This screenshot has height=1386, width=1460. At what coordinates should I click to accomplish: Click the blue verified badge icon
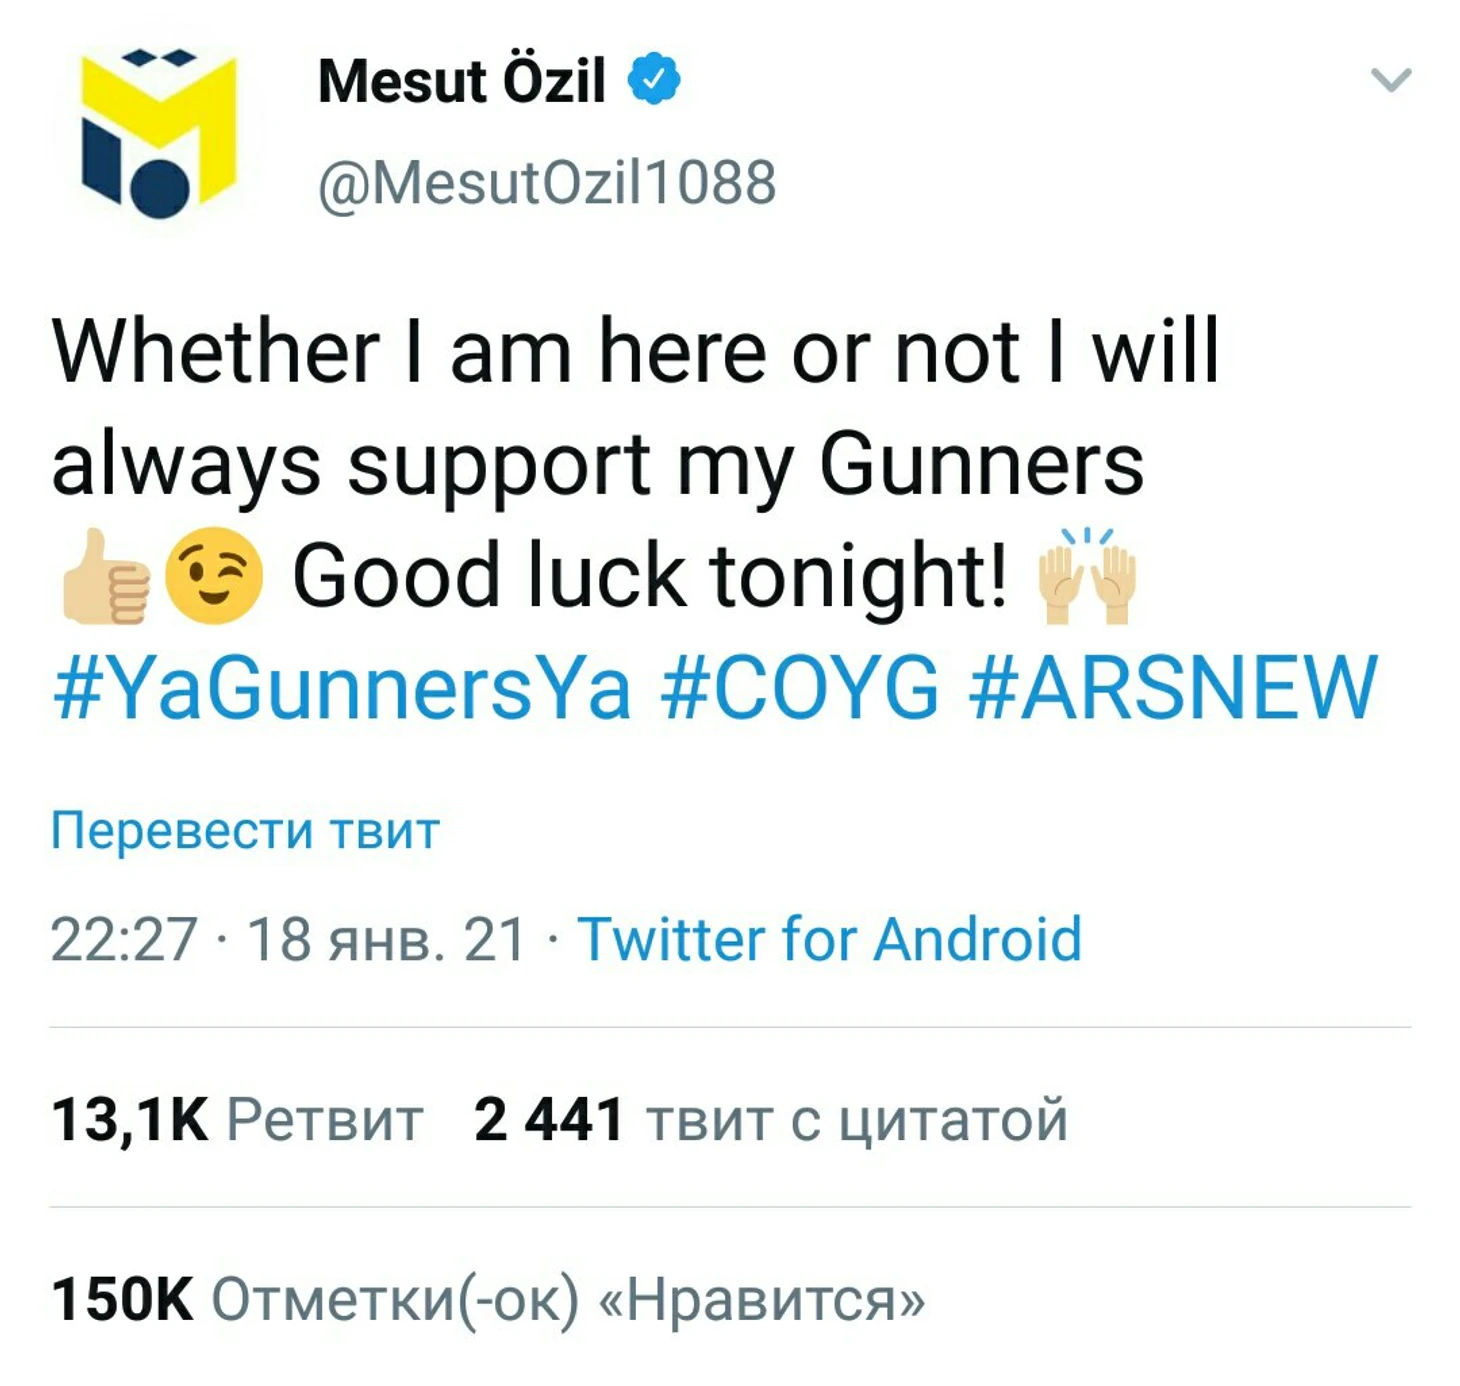pos(654,79)
